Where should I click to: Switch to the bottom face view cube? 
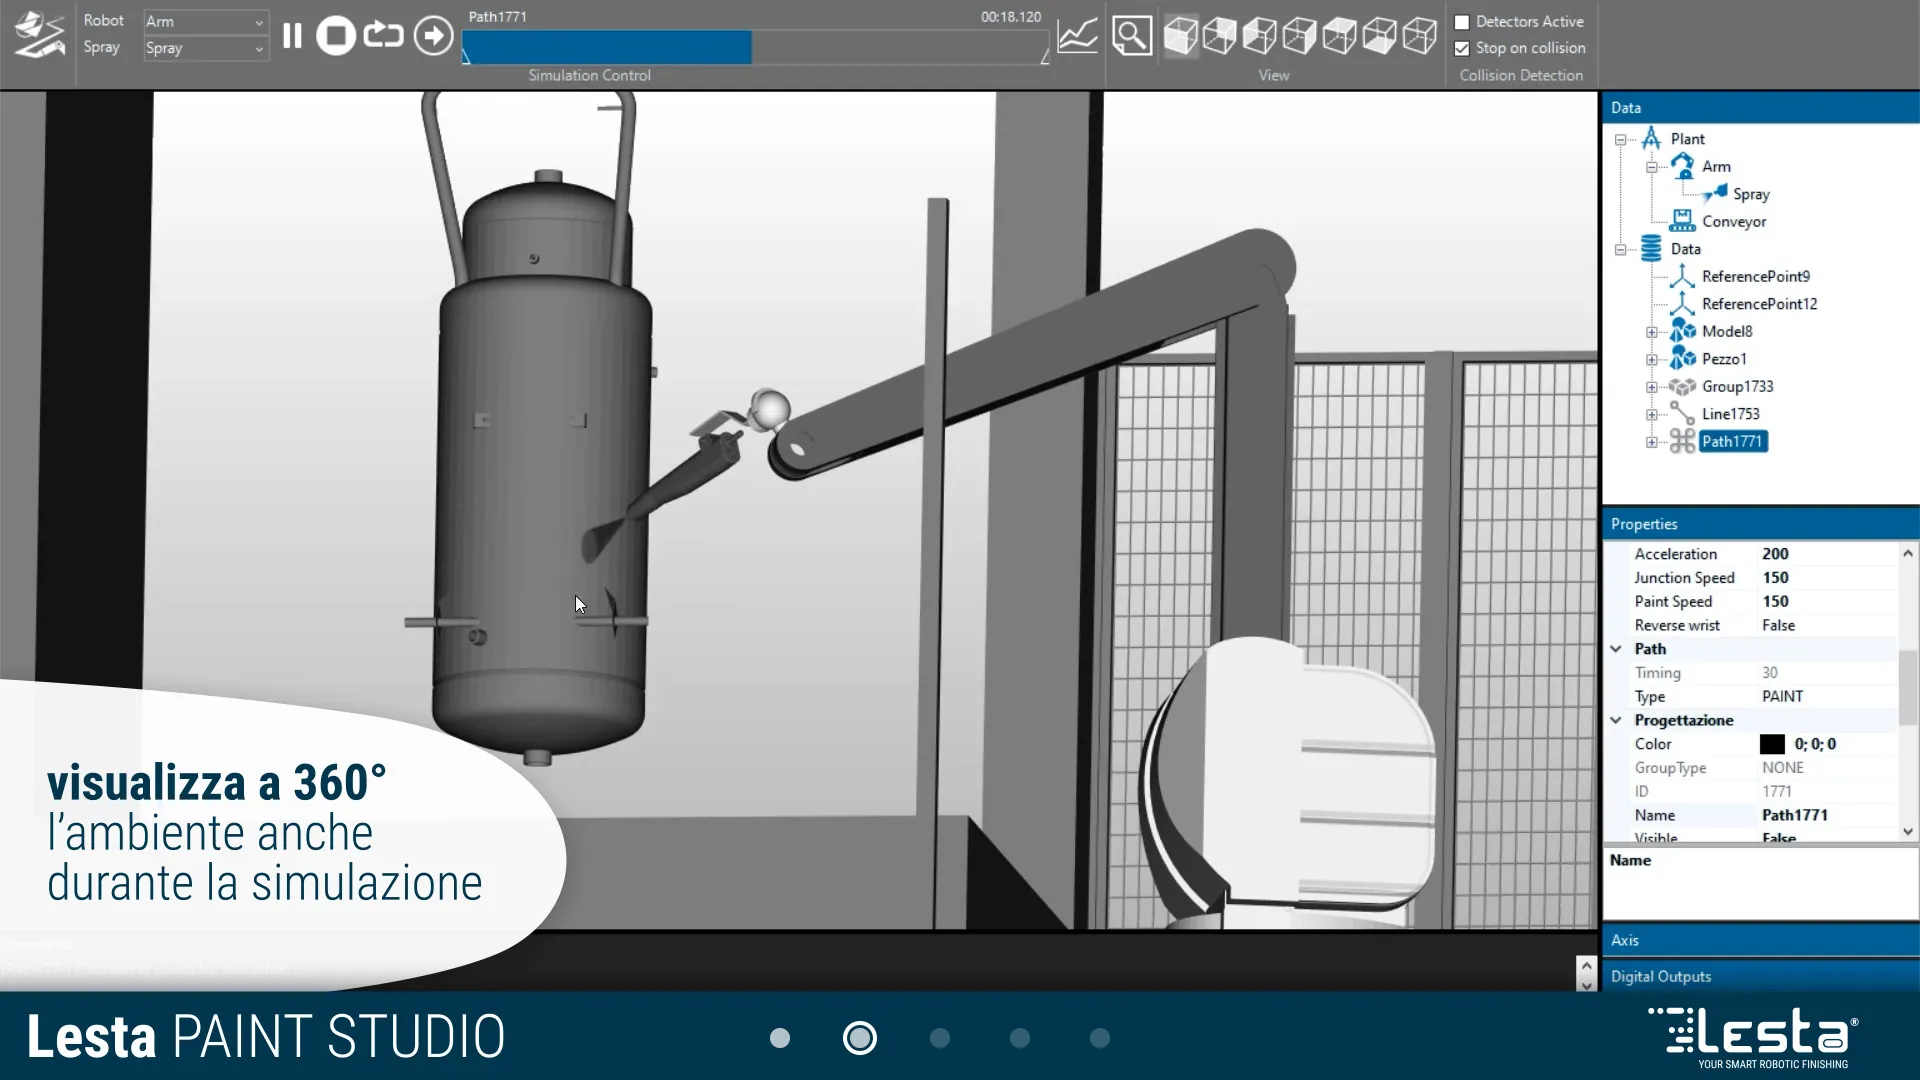[x=1380, y=36]
